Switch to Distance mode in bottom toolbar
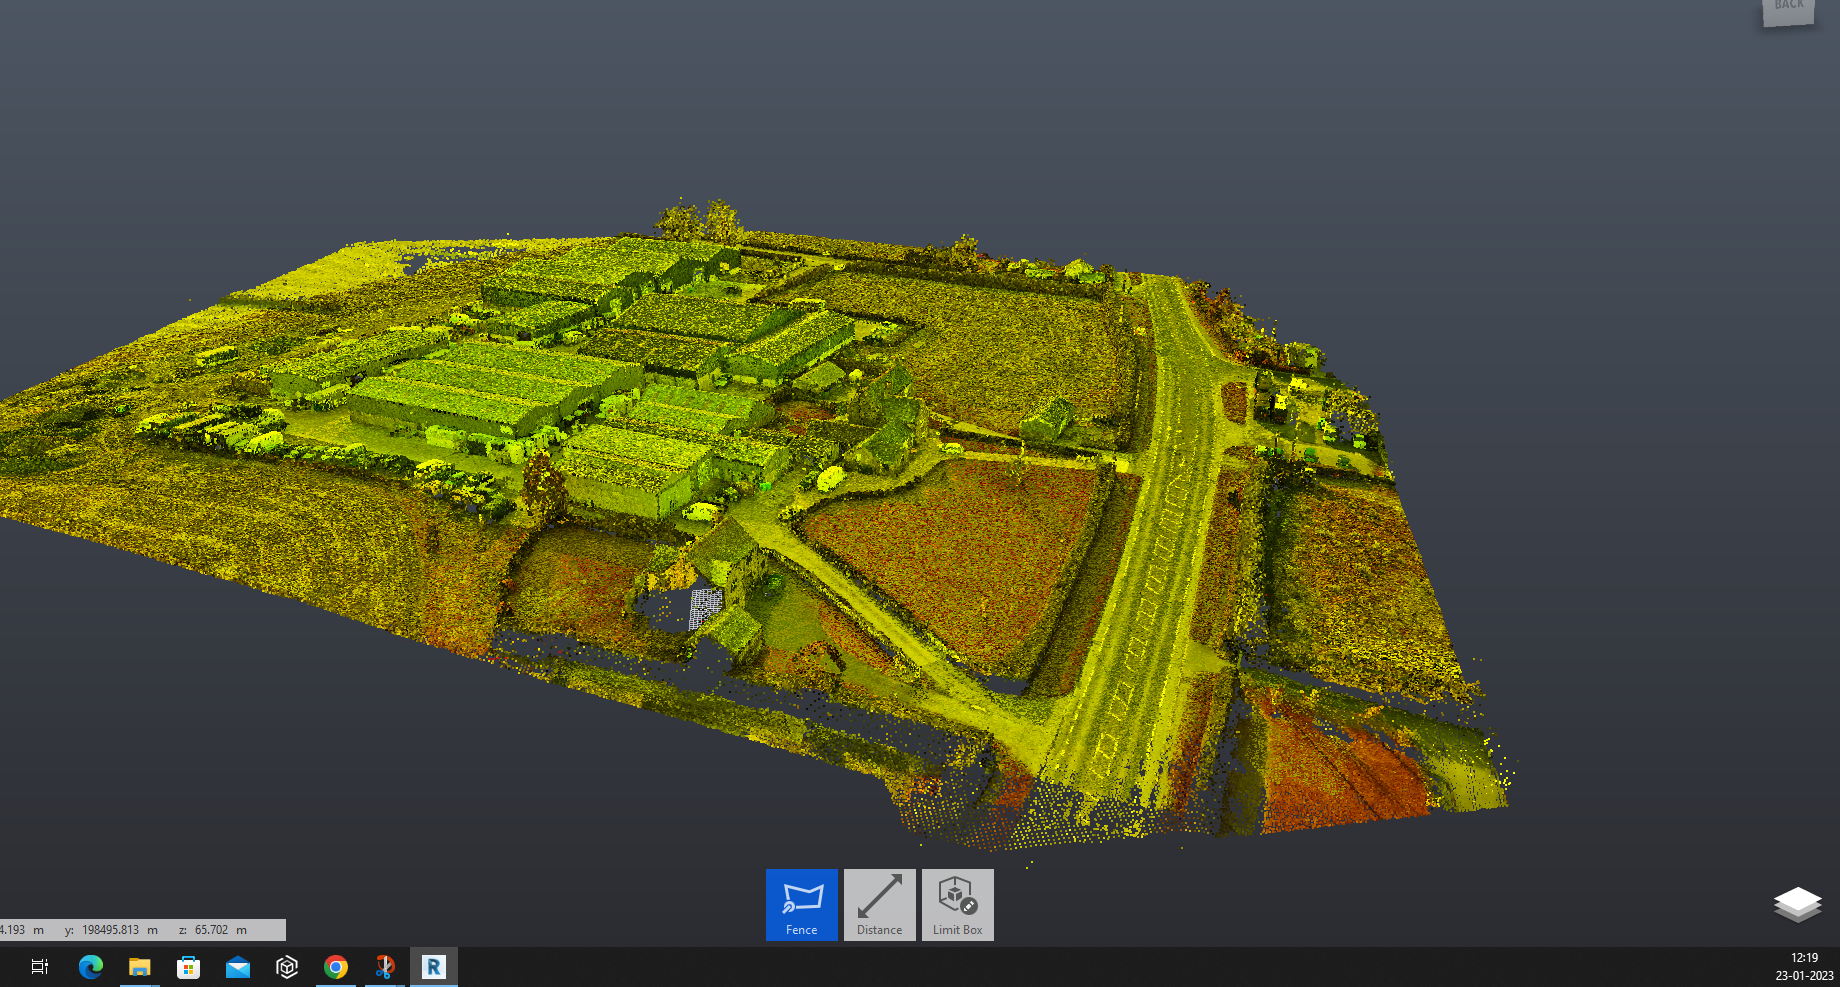Screen dimensions: 1840x987 pyautogui.click(x=878, y=904)
